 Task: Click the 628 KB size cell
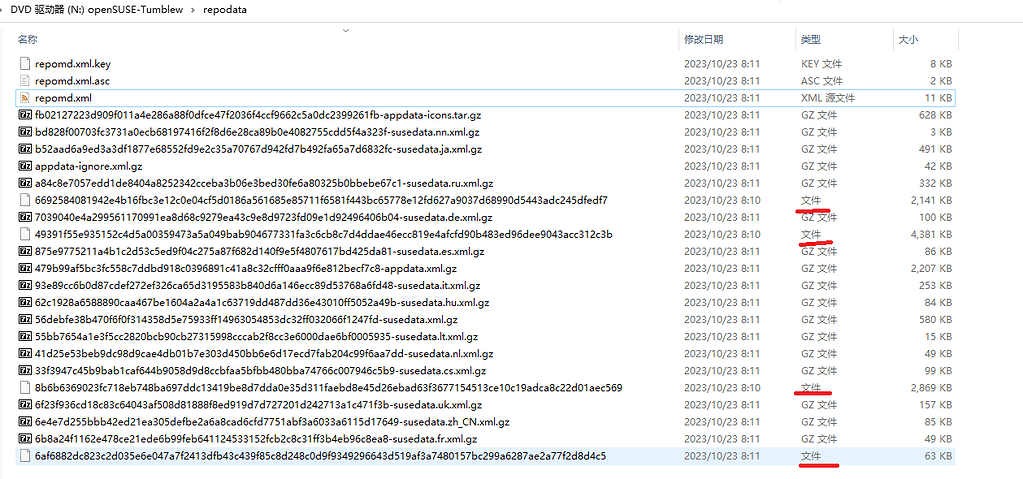click(x=936, y=115)
